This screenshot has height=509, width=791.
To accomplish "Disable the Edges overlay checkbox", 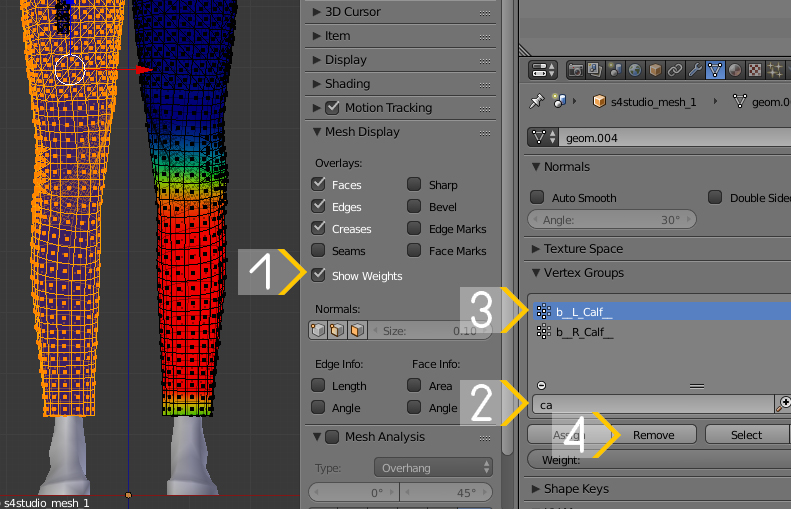I will click(318, 206).
